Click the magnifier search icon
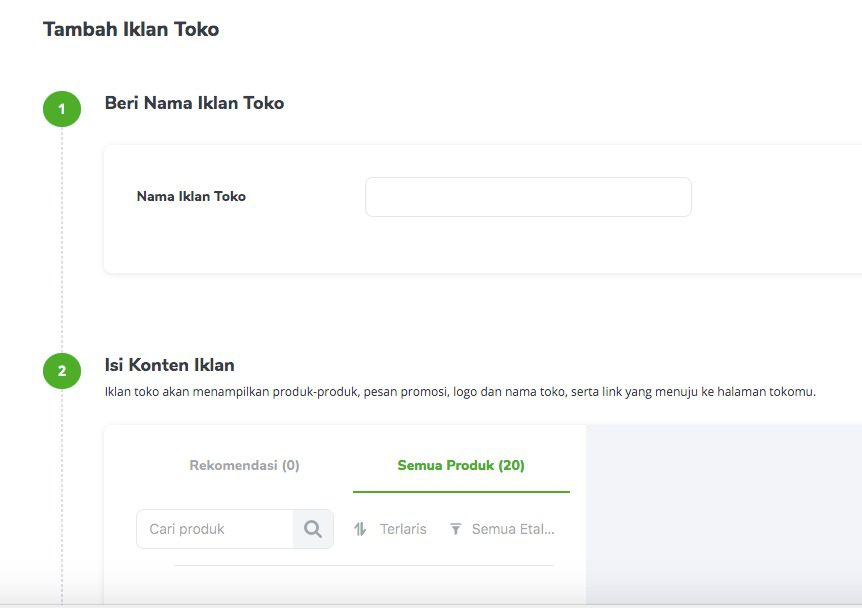Screen dimensions: 862x608 click(x=313, y=529)
